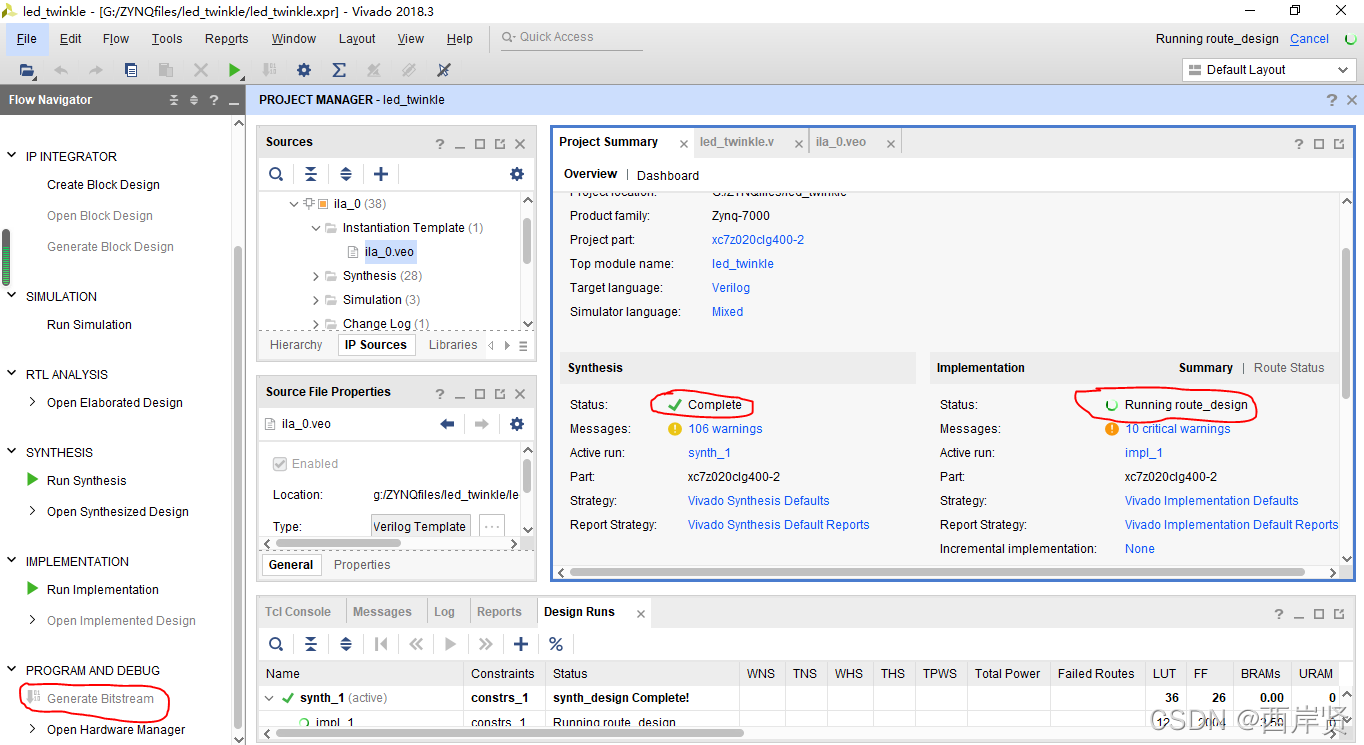Screen dimensions: 1364x745
Task: Open Settings gear in the main toolbar
Action: (x=304, y=70)
